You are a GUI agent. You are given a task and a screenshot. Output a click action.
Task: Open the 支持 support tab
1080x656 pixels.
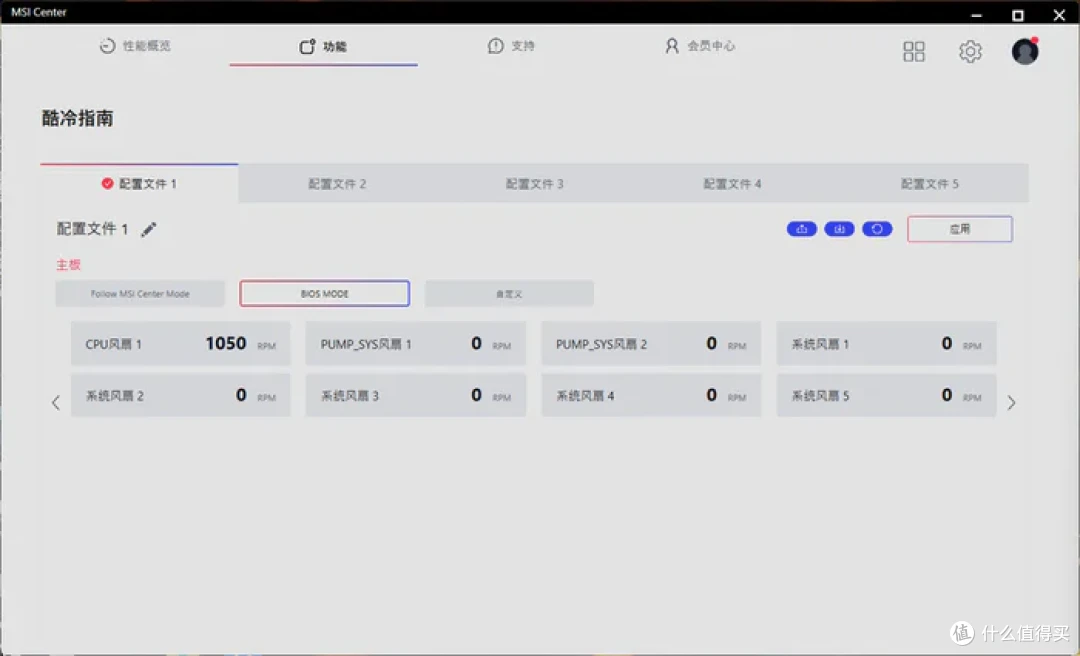[511, 46]
